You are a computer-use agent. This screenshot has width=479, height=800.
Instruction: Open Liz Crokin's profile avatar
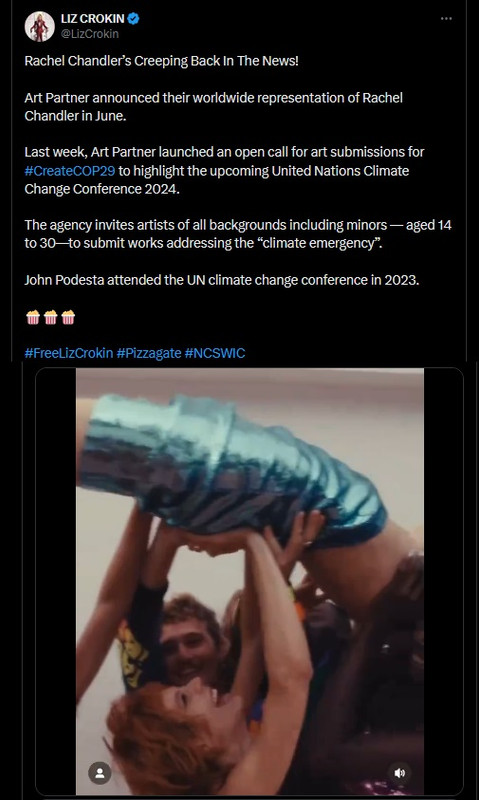(39, 27)
